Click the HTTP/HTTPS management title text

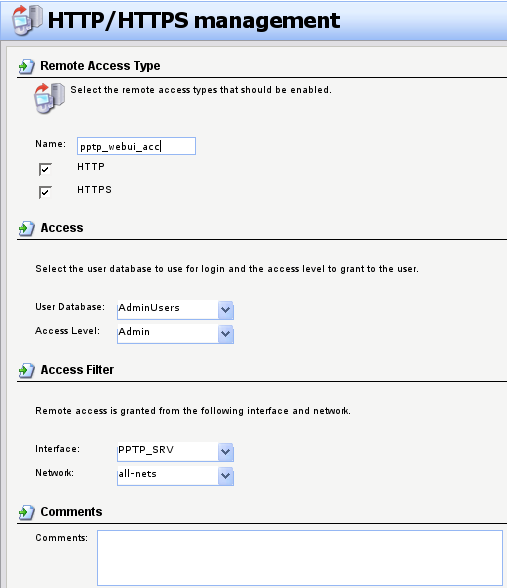pyautogui.click(x=194, y=21)
